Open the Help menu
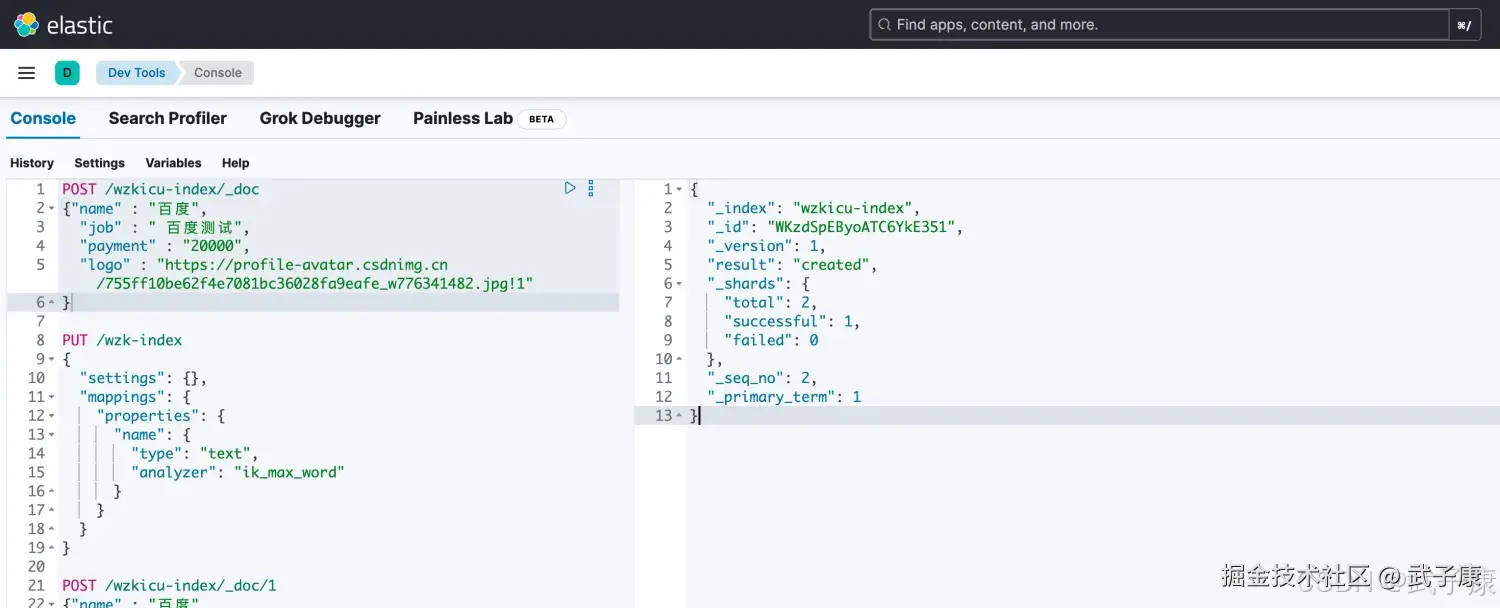Viewport: 1500px width, 608px height. [x=235, y=162]
